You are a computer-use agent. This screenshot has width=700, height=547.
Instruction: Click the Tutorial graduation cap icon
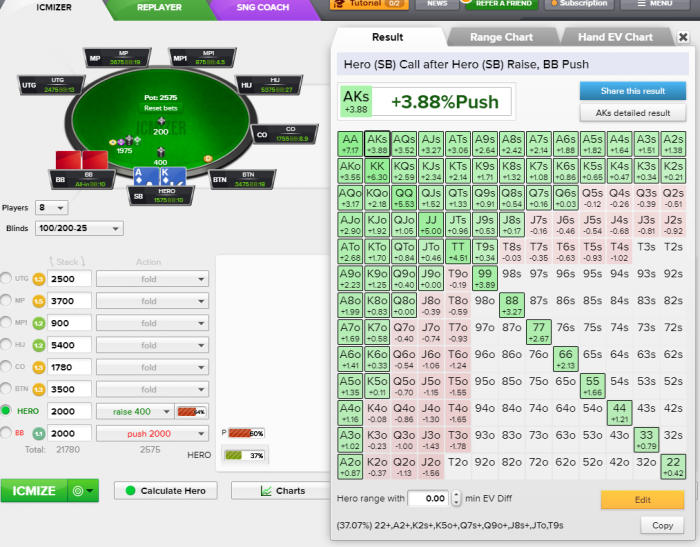340,4
